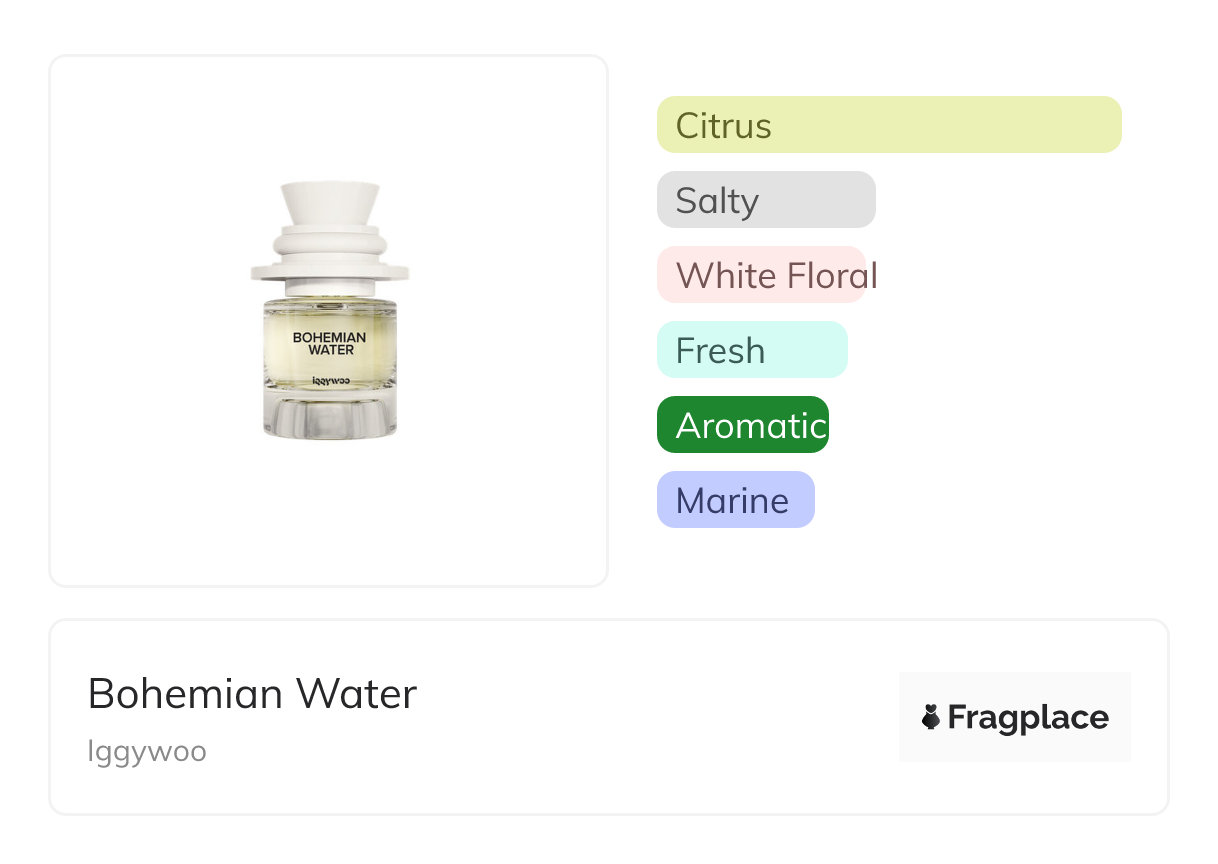Click the word Floral in pink tag

(830, 275)
